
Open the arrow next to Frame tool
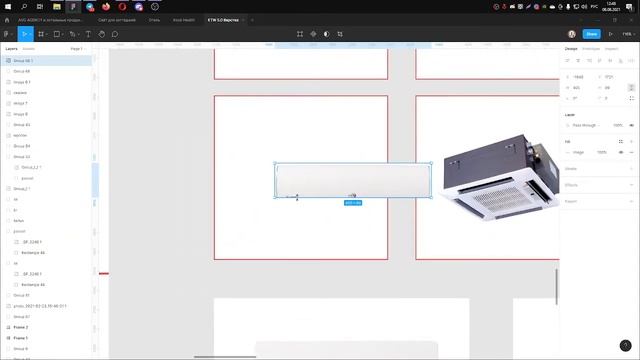coord(47,35)
